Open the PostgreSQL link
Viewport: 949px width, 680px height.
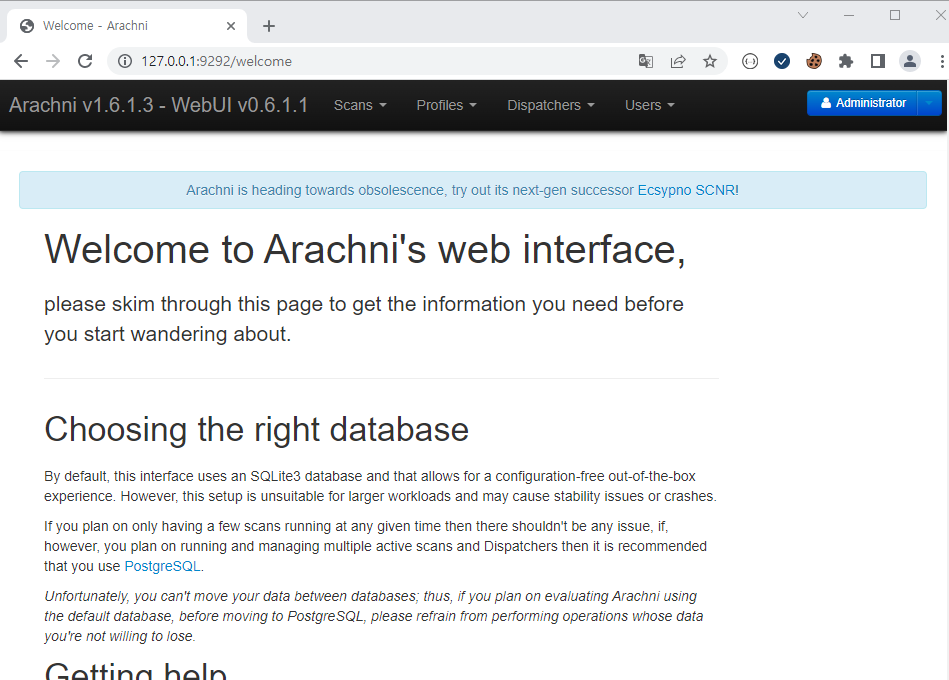162,566
